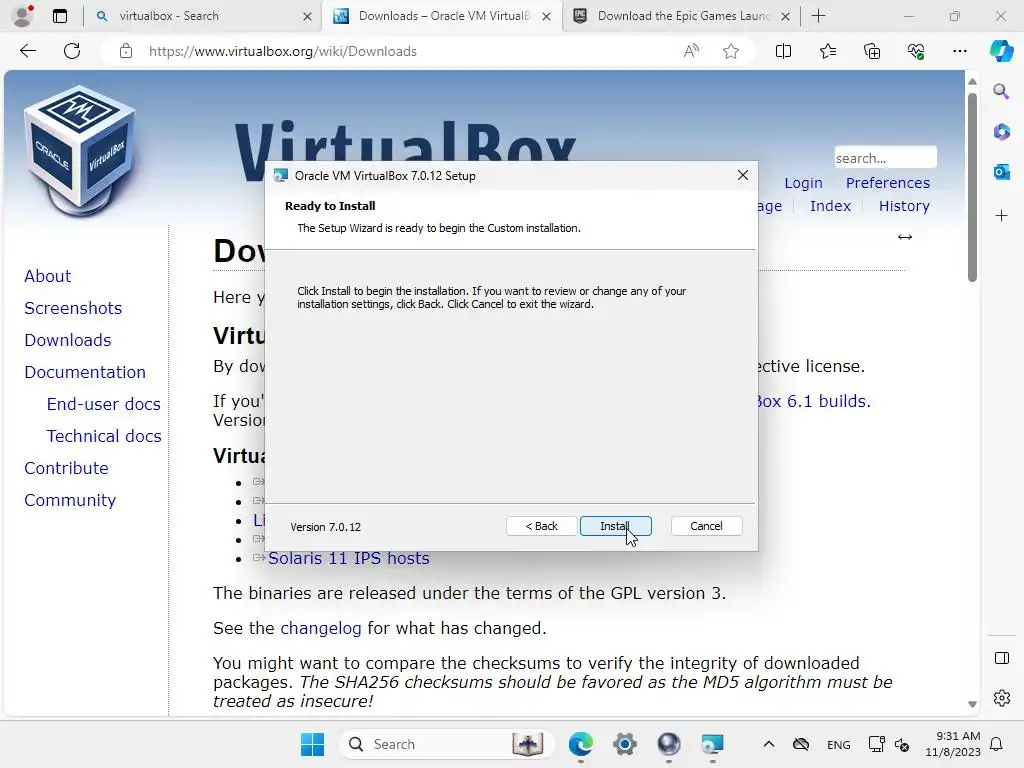This screenshot has width=1024, height=768.
Task: Add a sidebar app with plus icon
Action: pyautogui.click(x=1001, y=216)
